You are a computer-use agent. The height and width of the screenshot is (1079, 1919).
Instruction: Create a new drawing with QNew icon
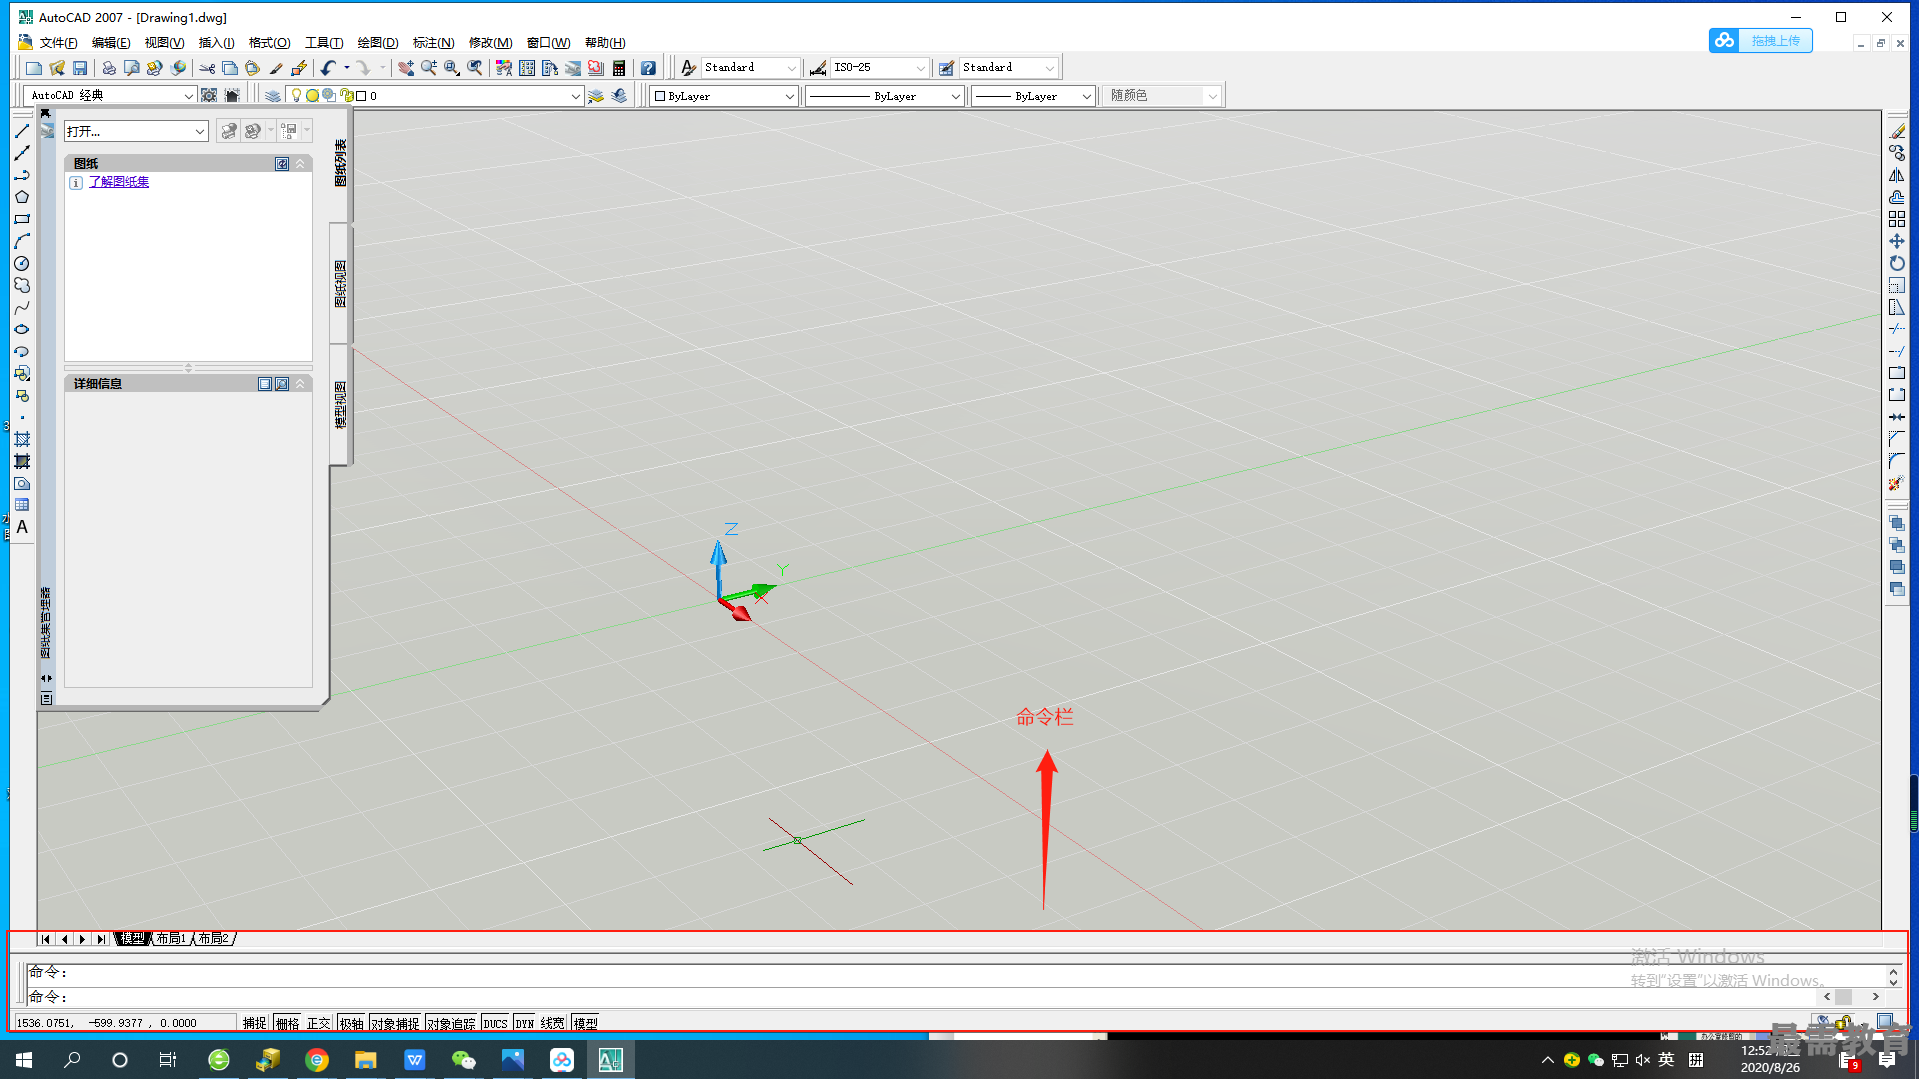click(34, 68)
